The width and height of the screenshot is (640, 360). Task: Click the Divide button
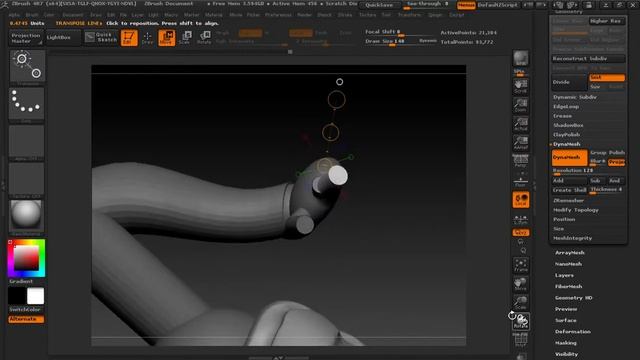(x=569, y=82)
